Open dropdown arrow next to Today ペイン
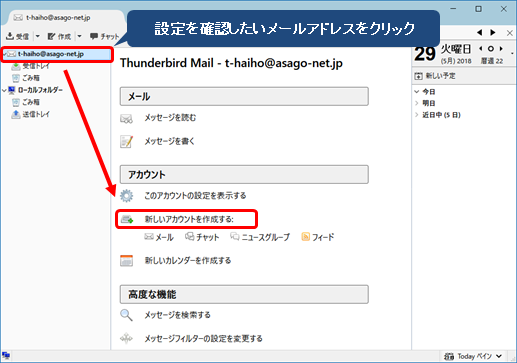Screen dimensions: 517x363 (499, 356)
